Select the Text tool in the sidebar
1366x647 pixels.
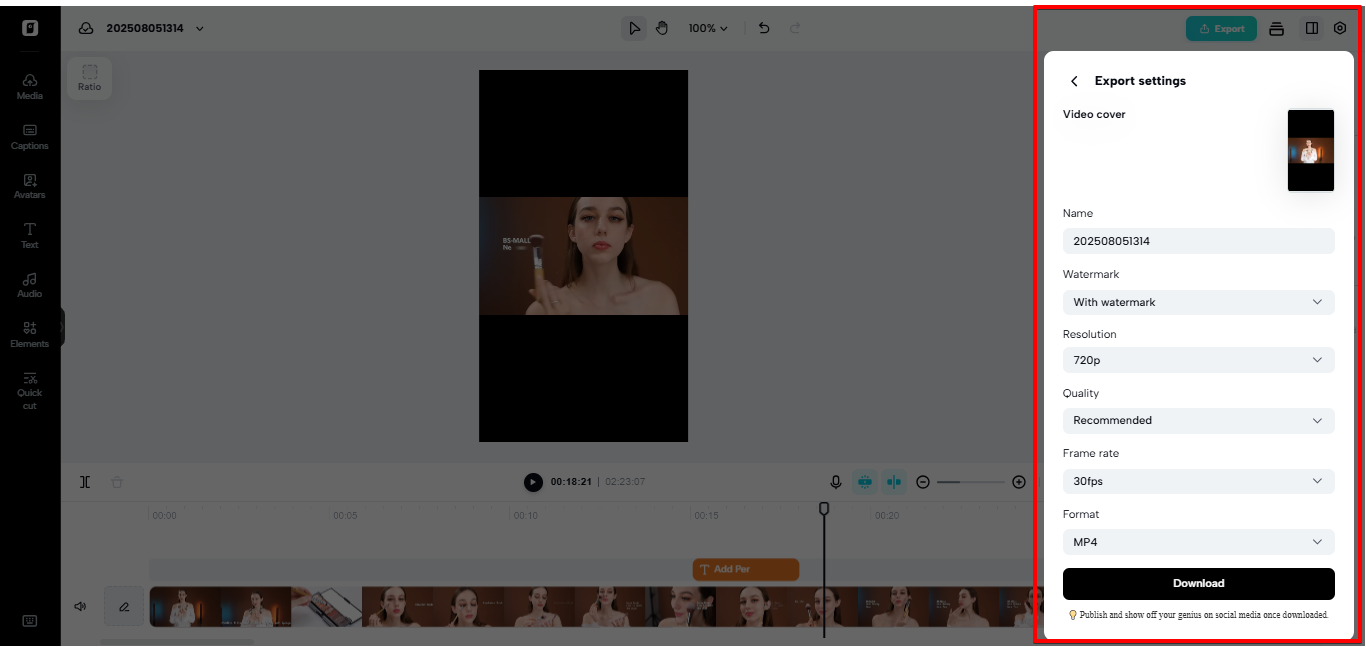[x=29, y=235]
